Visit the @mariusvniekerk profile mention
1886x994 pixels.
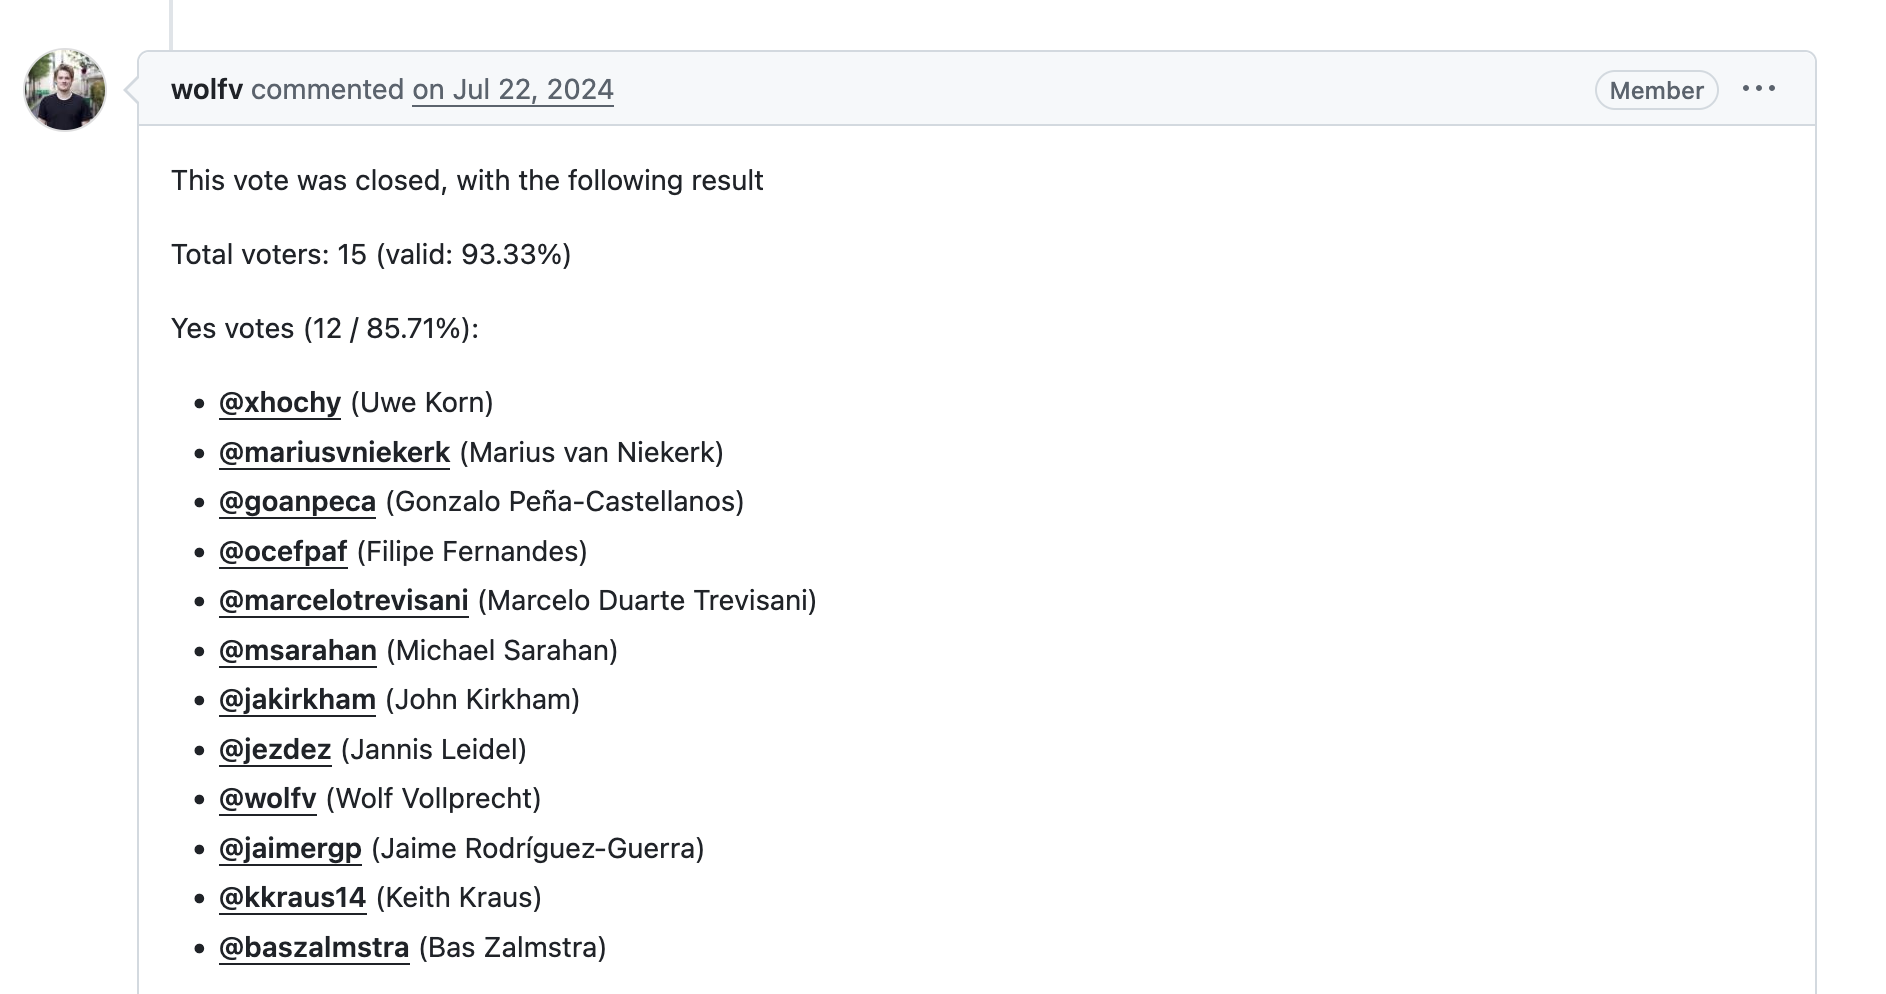(x=334, y=453)
